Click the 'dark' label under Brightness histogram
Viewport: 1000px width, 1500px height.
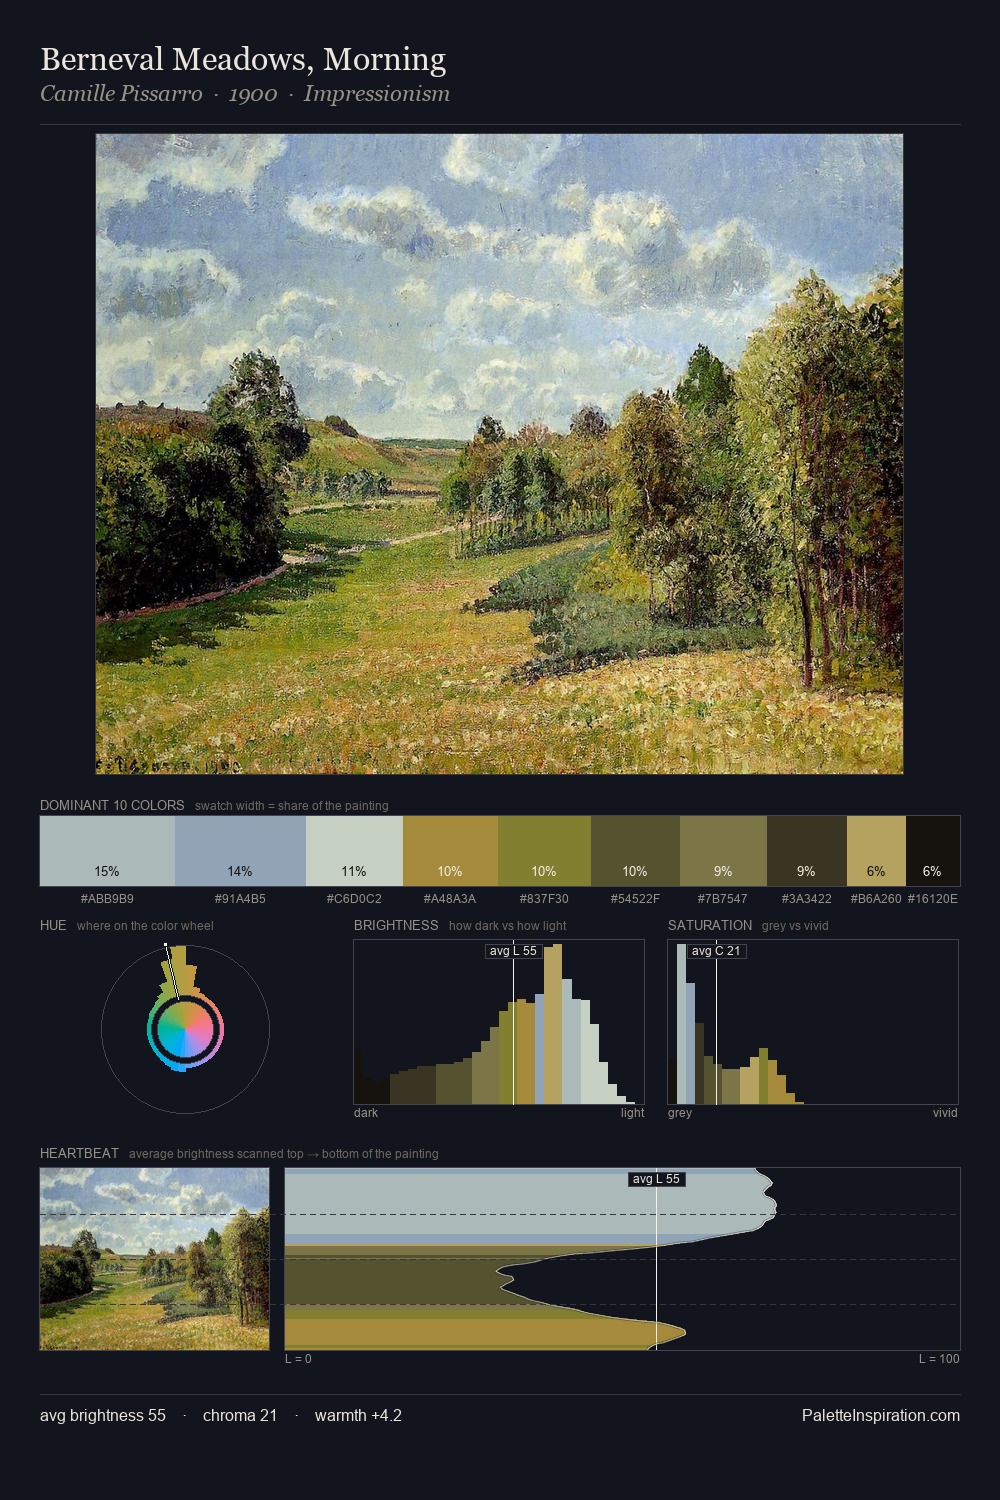[x=366, y=1113]
